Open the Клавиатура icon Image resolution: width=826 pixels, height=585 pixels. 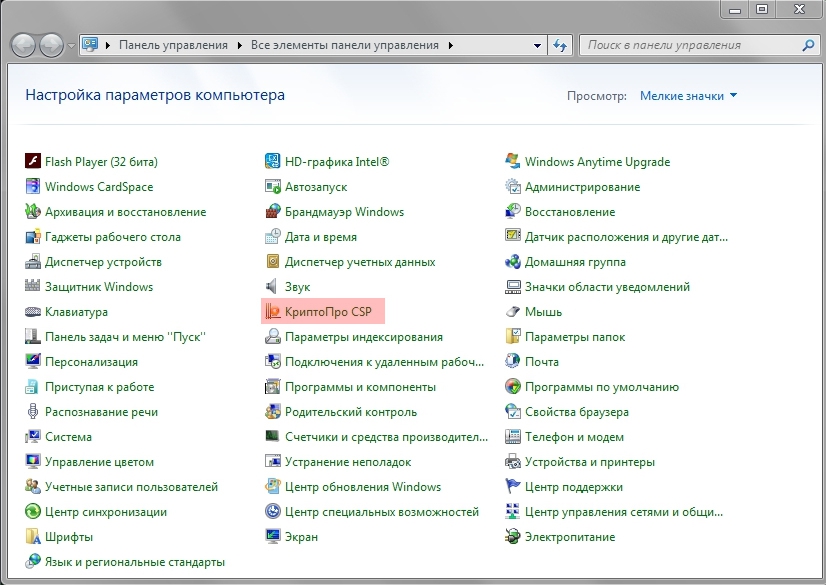point(33,311)
